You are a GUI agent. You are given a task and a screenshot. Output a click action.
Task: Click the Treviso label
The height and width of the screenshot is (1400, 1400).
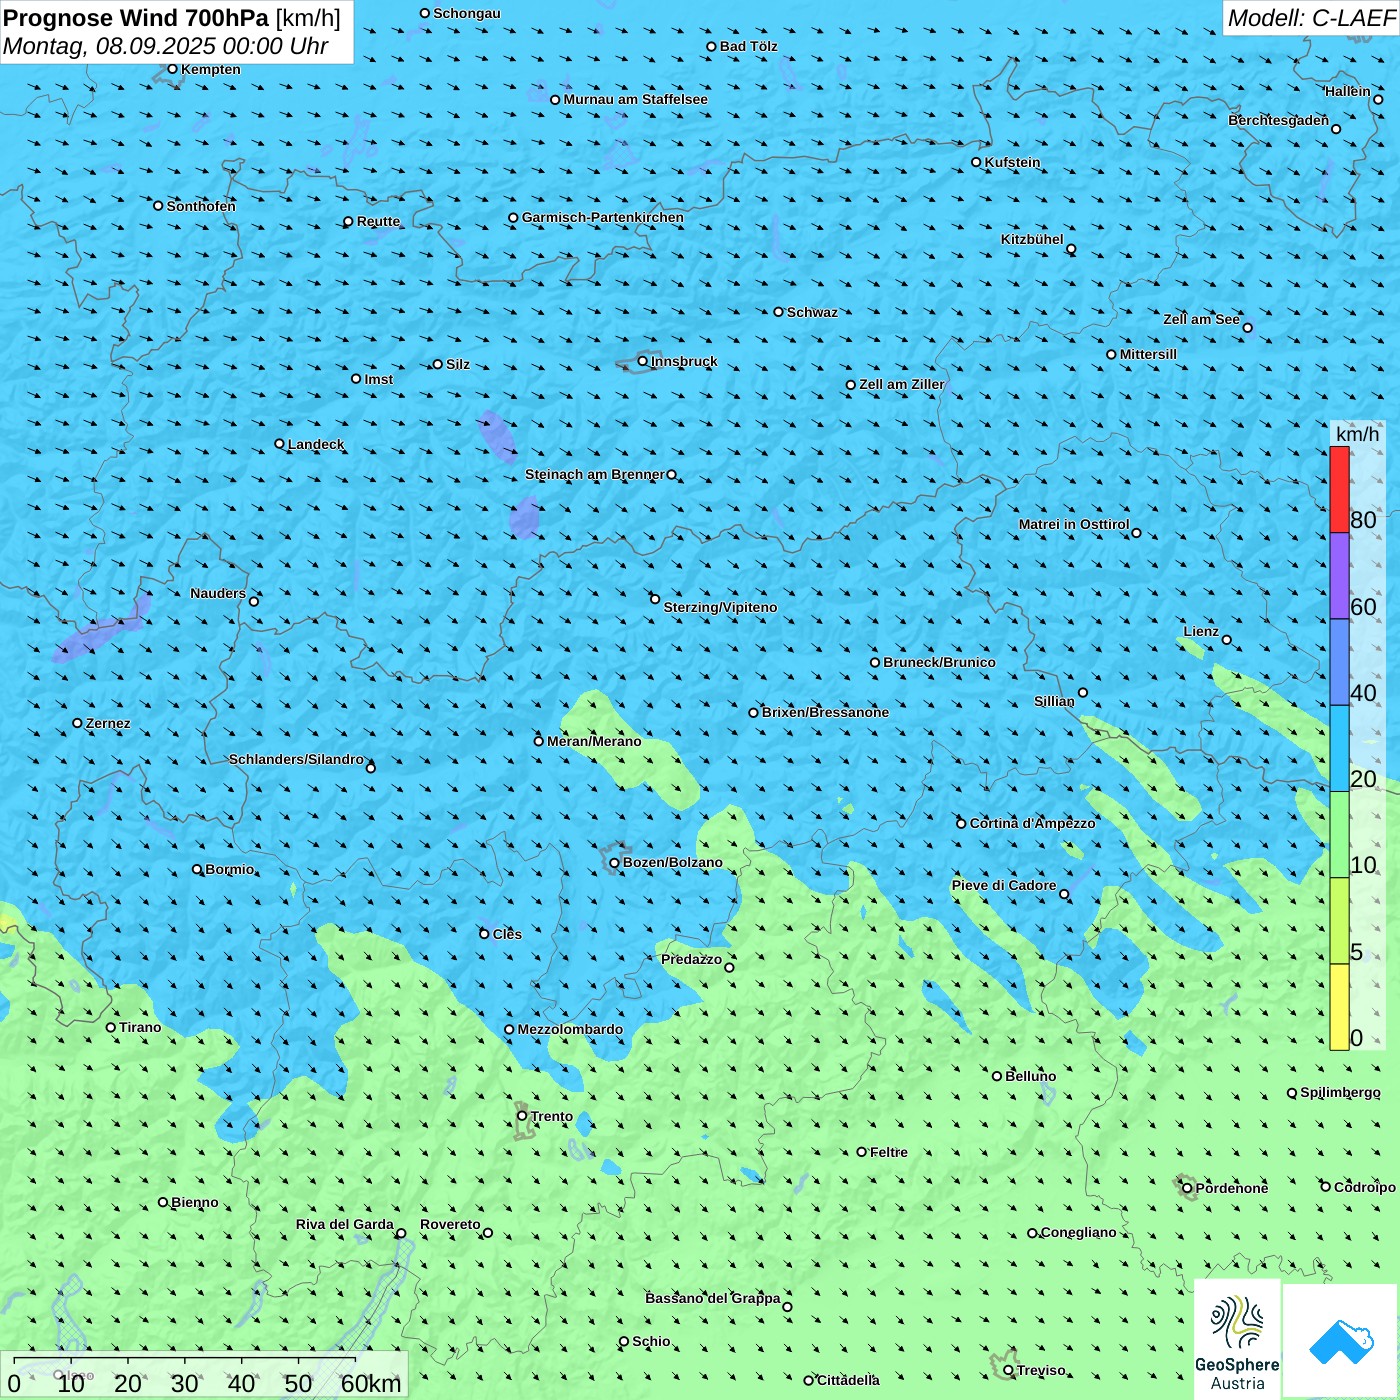click(1041, 1370)
